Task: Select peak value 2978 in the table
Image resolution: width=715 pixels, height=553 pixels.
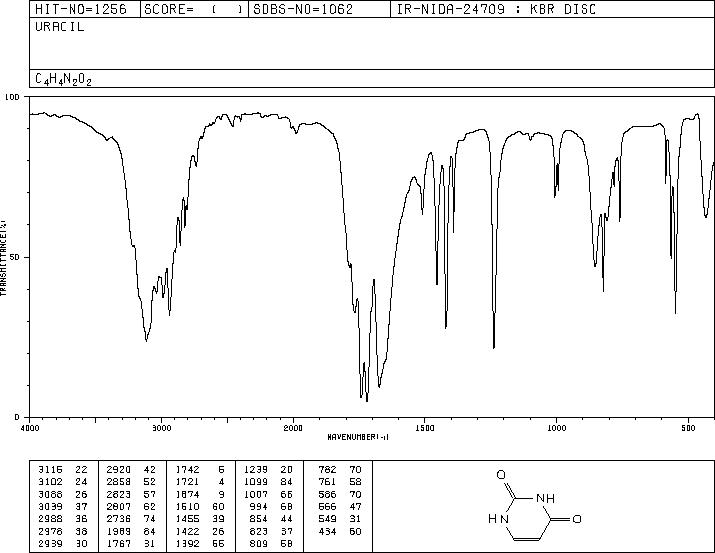Action: coord(50,532)
